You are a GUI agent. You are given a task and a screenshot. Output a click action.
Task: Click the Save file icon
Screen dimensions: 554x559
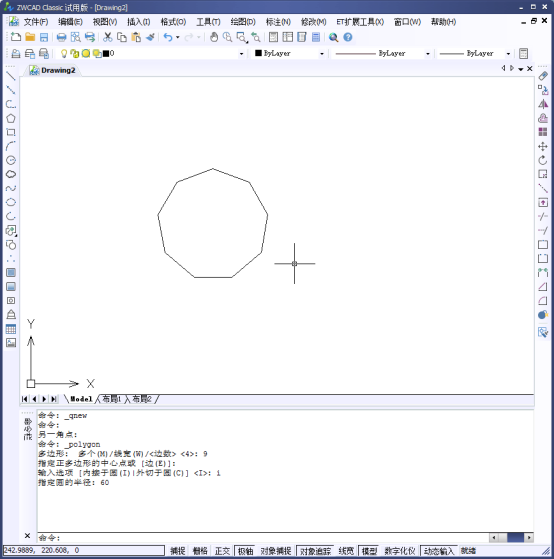click(44, 37)
